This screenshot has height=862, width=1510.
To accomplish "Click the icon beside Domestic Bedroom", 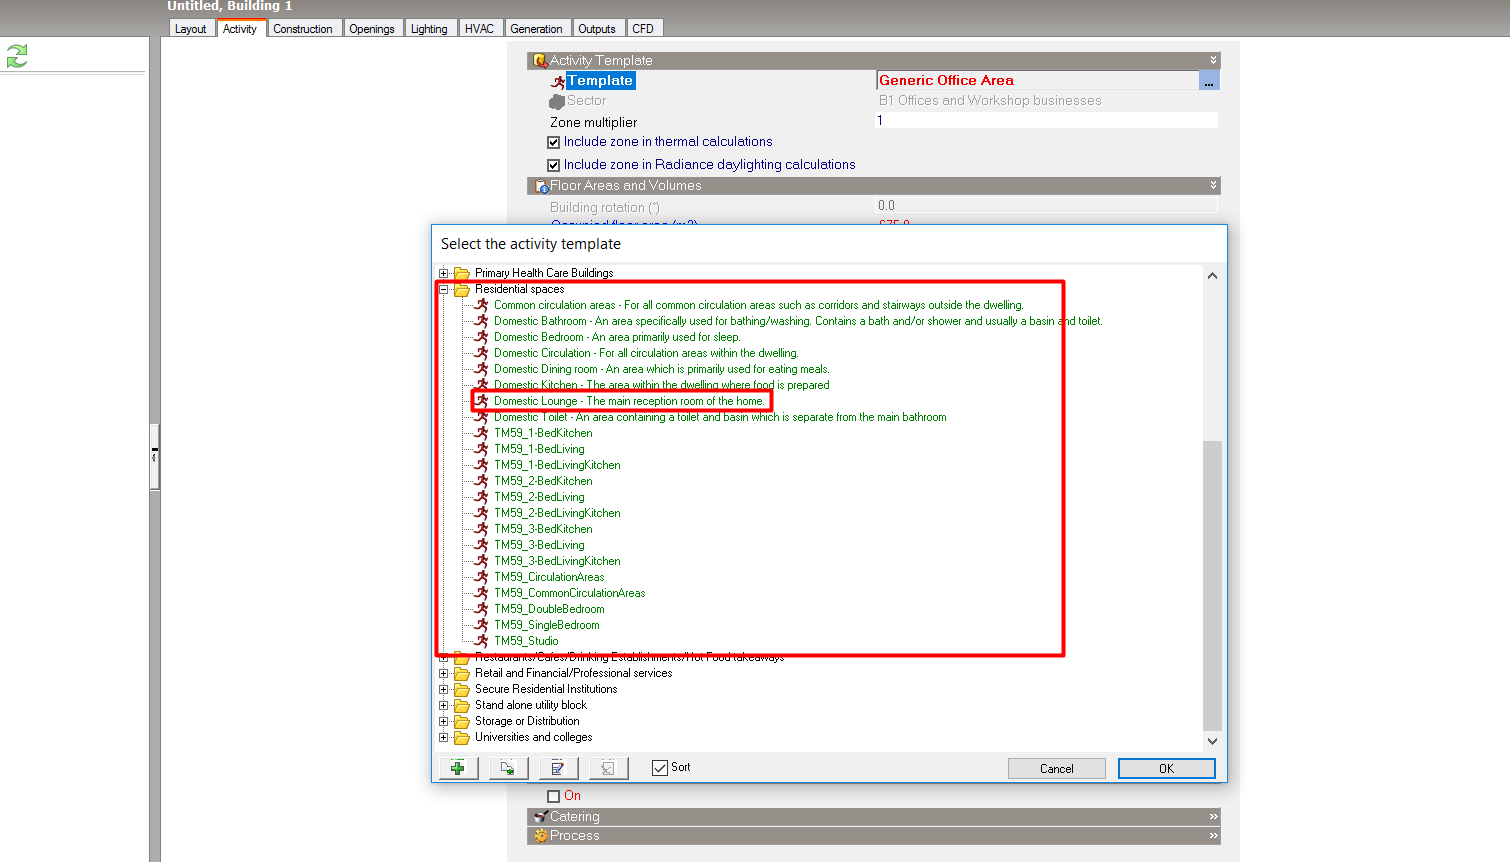I will tap(482, 337).
